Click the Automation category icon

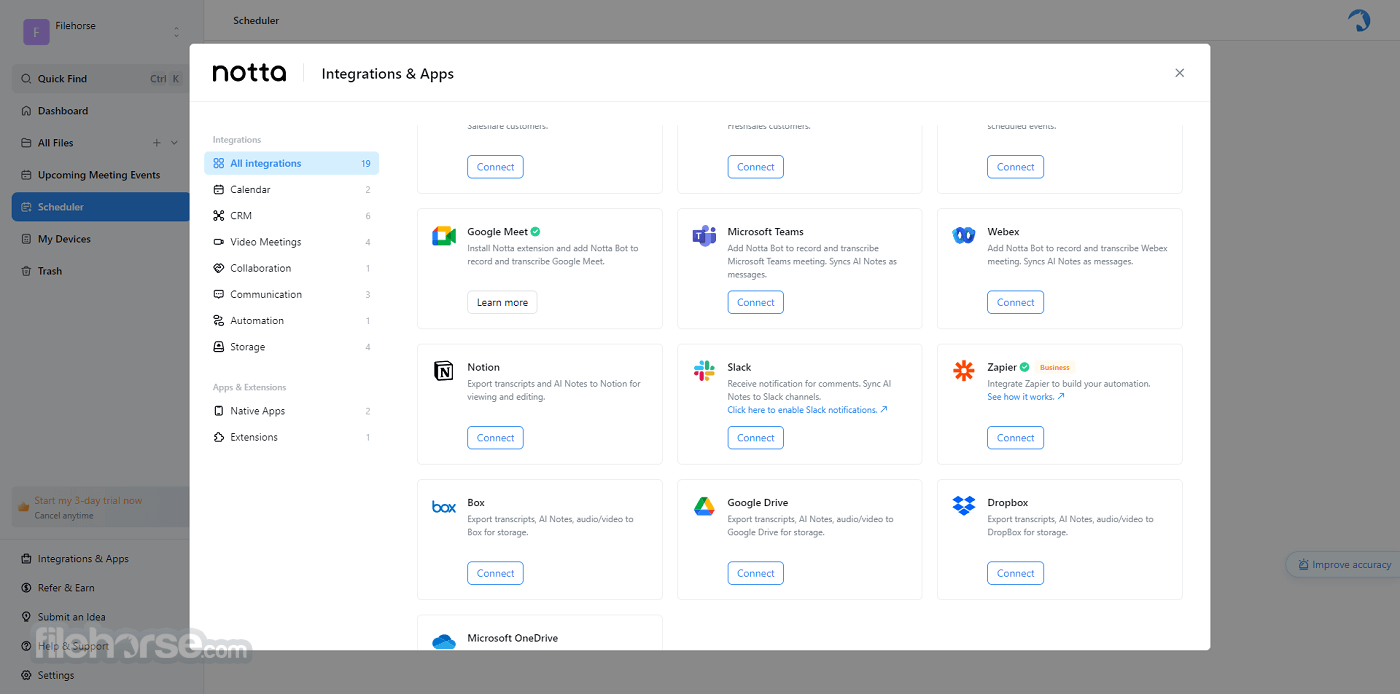point(219,321)
